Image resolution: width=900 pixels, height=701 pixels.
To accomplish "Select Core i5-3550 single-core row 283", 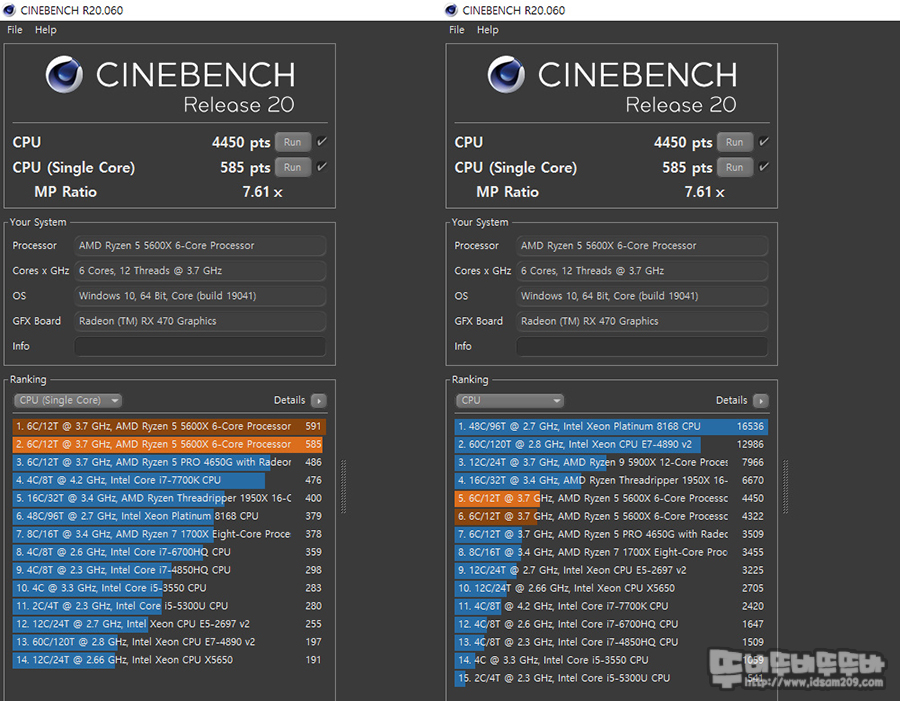I will (x=169, y=588).
